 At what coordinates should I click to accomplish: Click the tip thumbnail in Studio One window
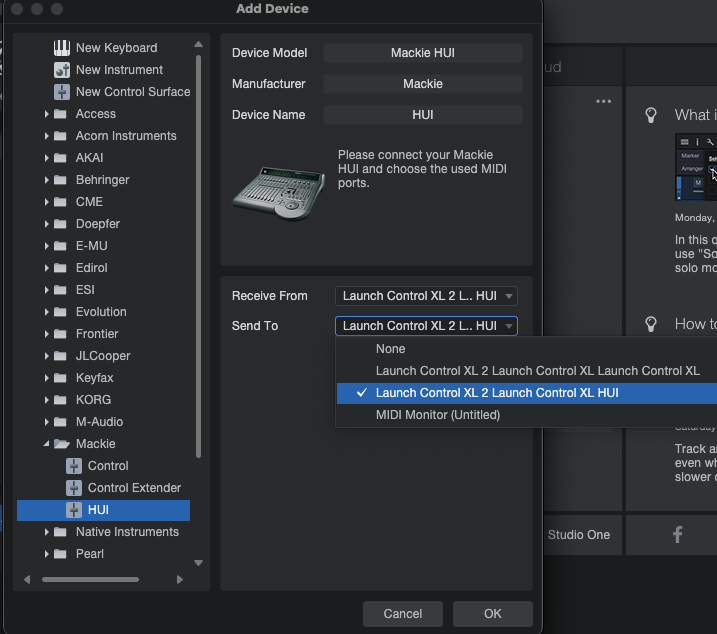click(696, 167)
